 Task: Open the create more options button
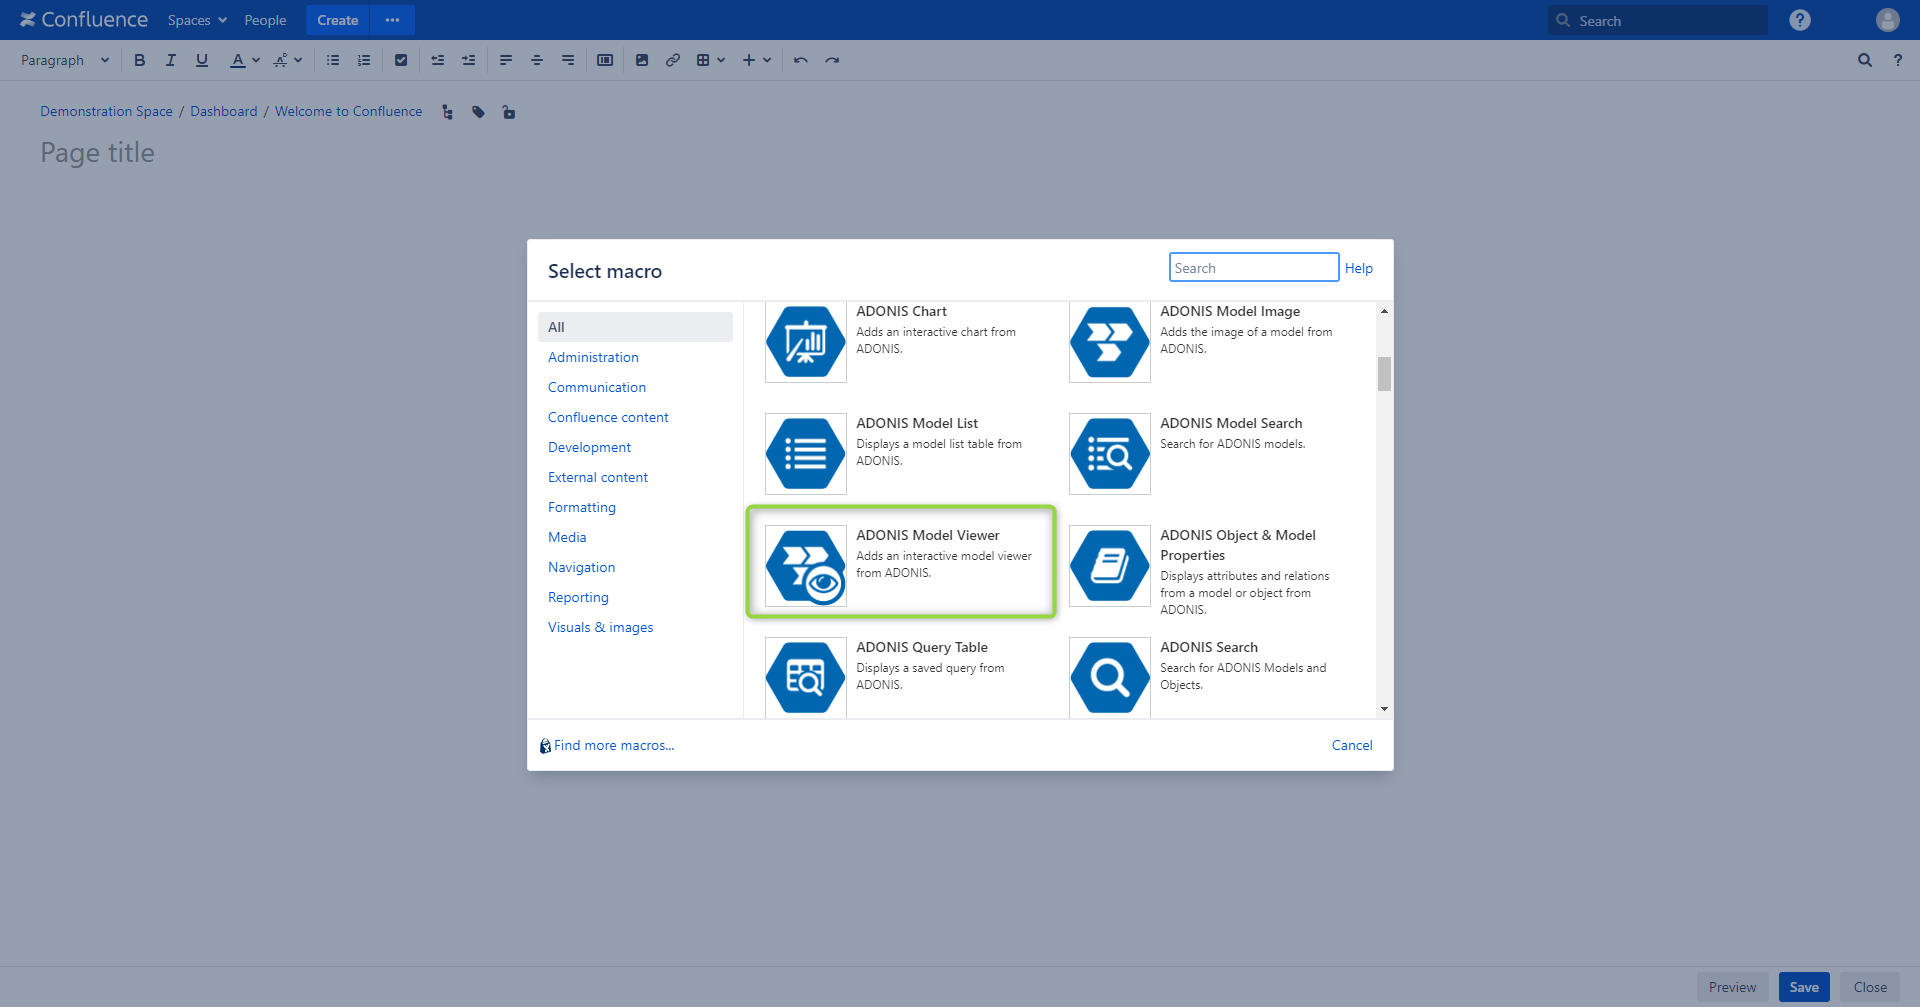tap(393, 20)
